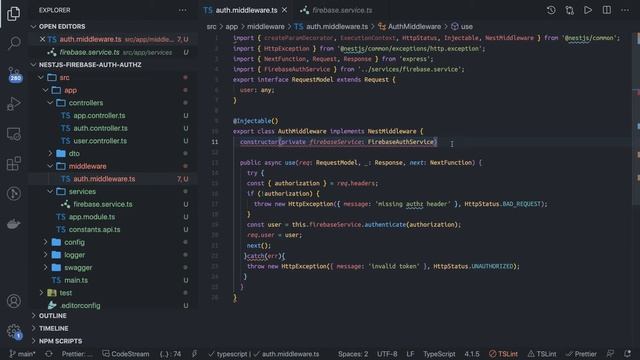Click the middleware breadcrumb segment

266,27
